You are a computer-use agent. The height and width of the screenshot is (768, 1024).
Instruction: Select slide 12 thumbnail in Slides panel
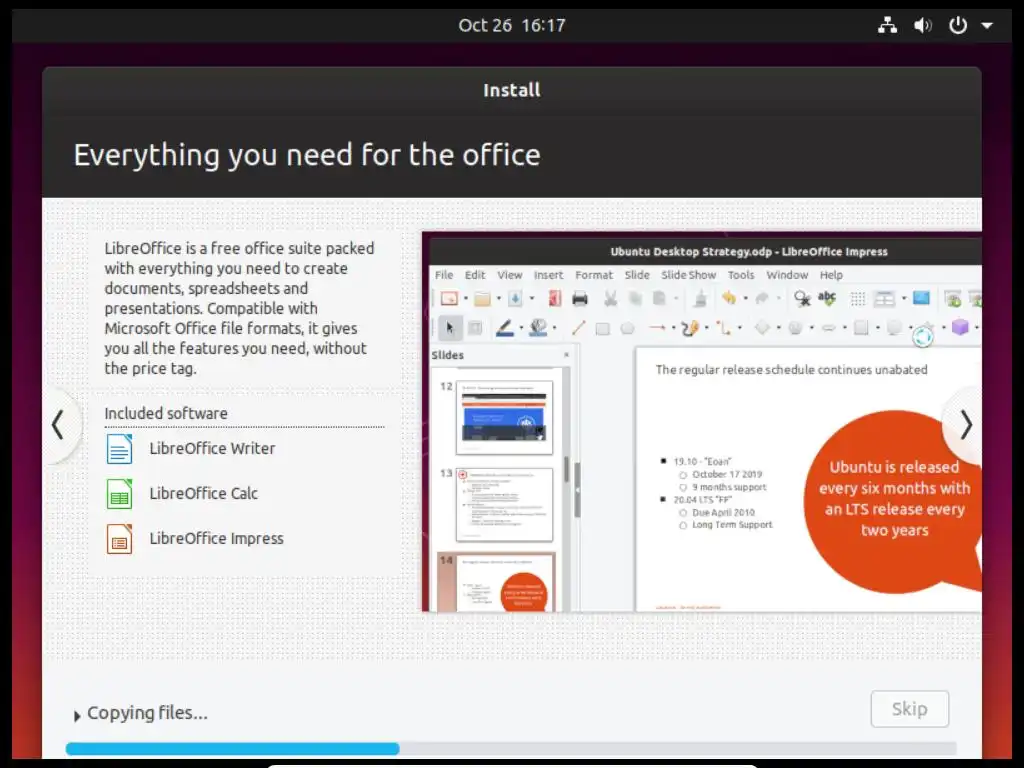(x=504, y=417)
